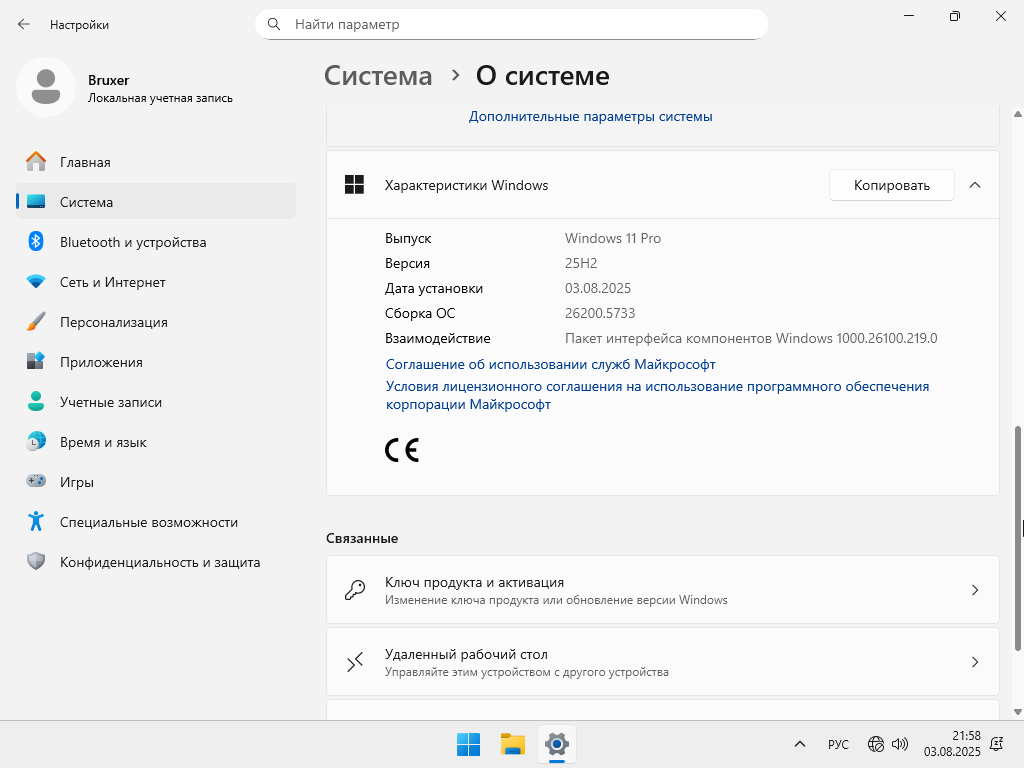This screenshot has height=768, width=1024.
Task: Open the Ключ продукта и активация card
Action: [x=663, y=590]
